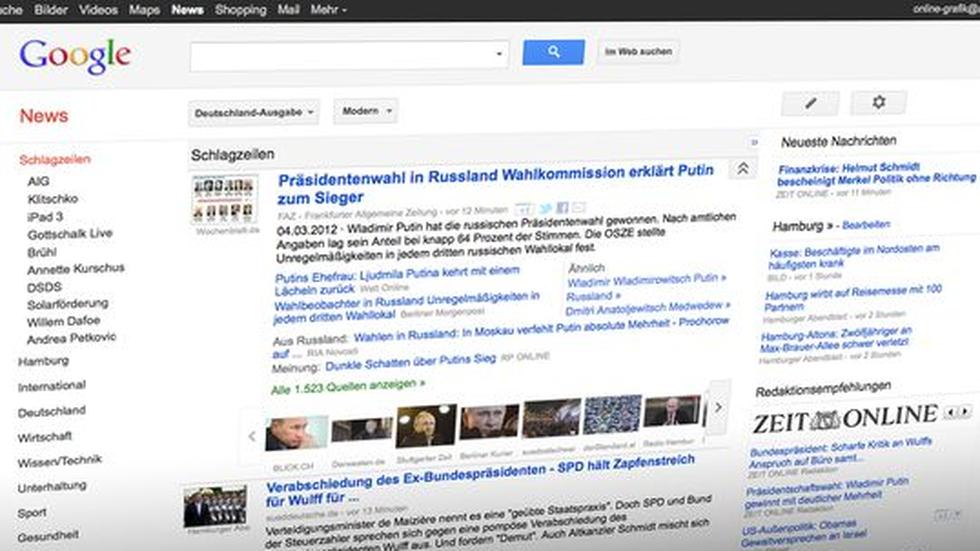Click Bearbeiten next to Hamburg

coord(866,224)
